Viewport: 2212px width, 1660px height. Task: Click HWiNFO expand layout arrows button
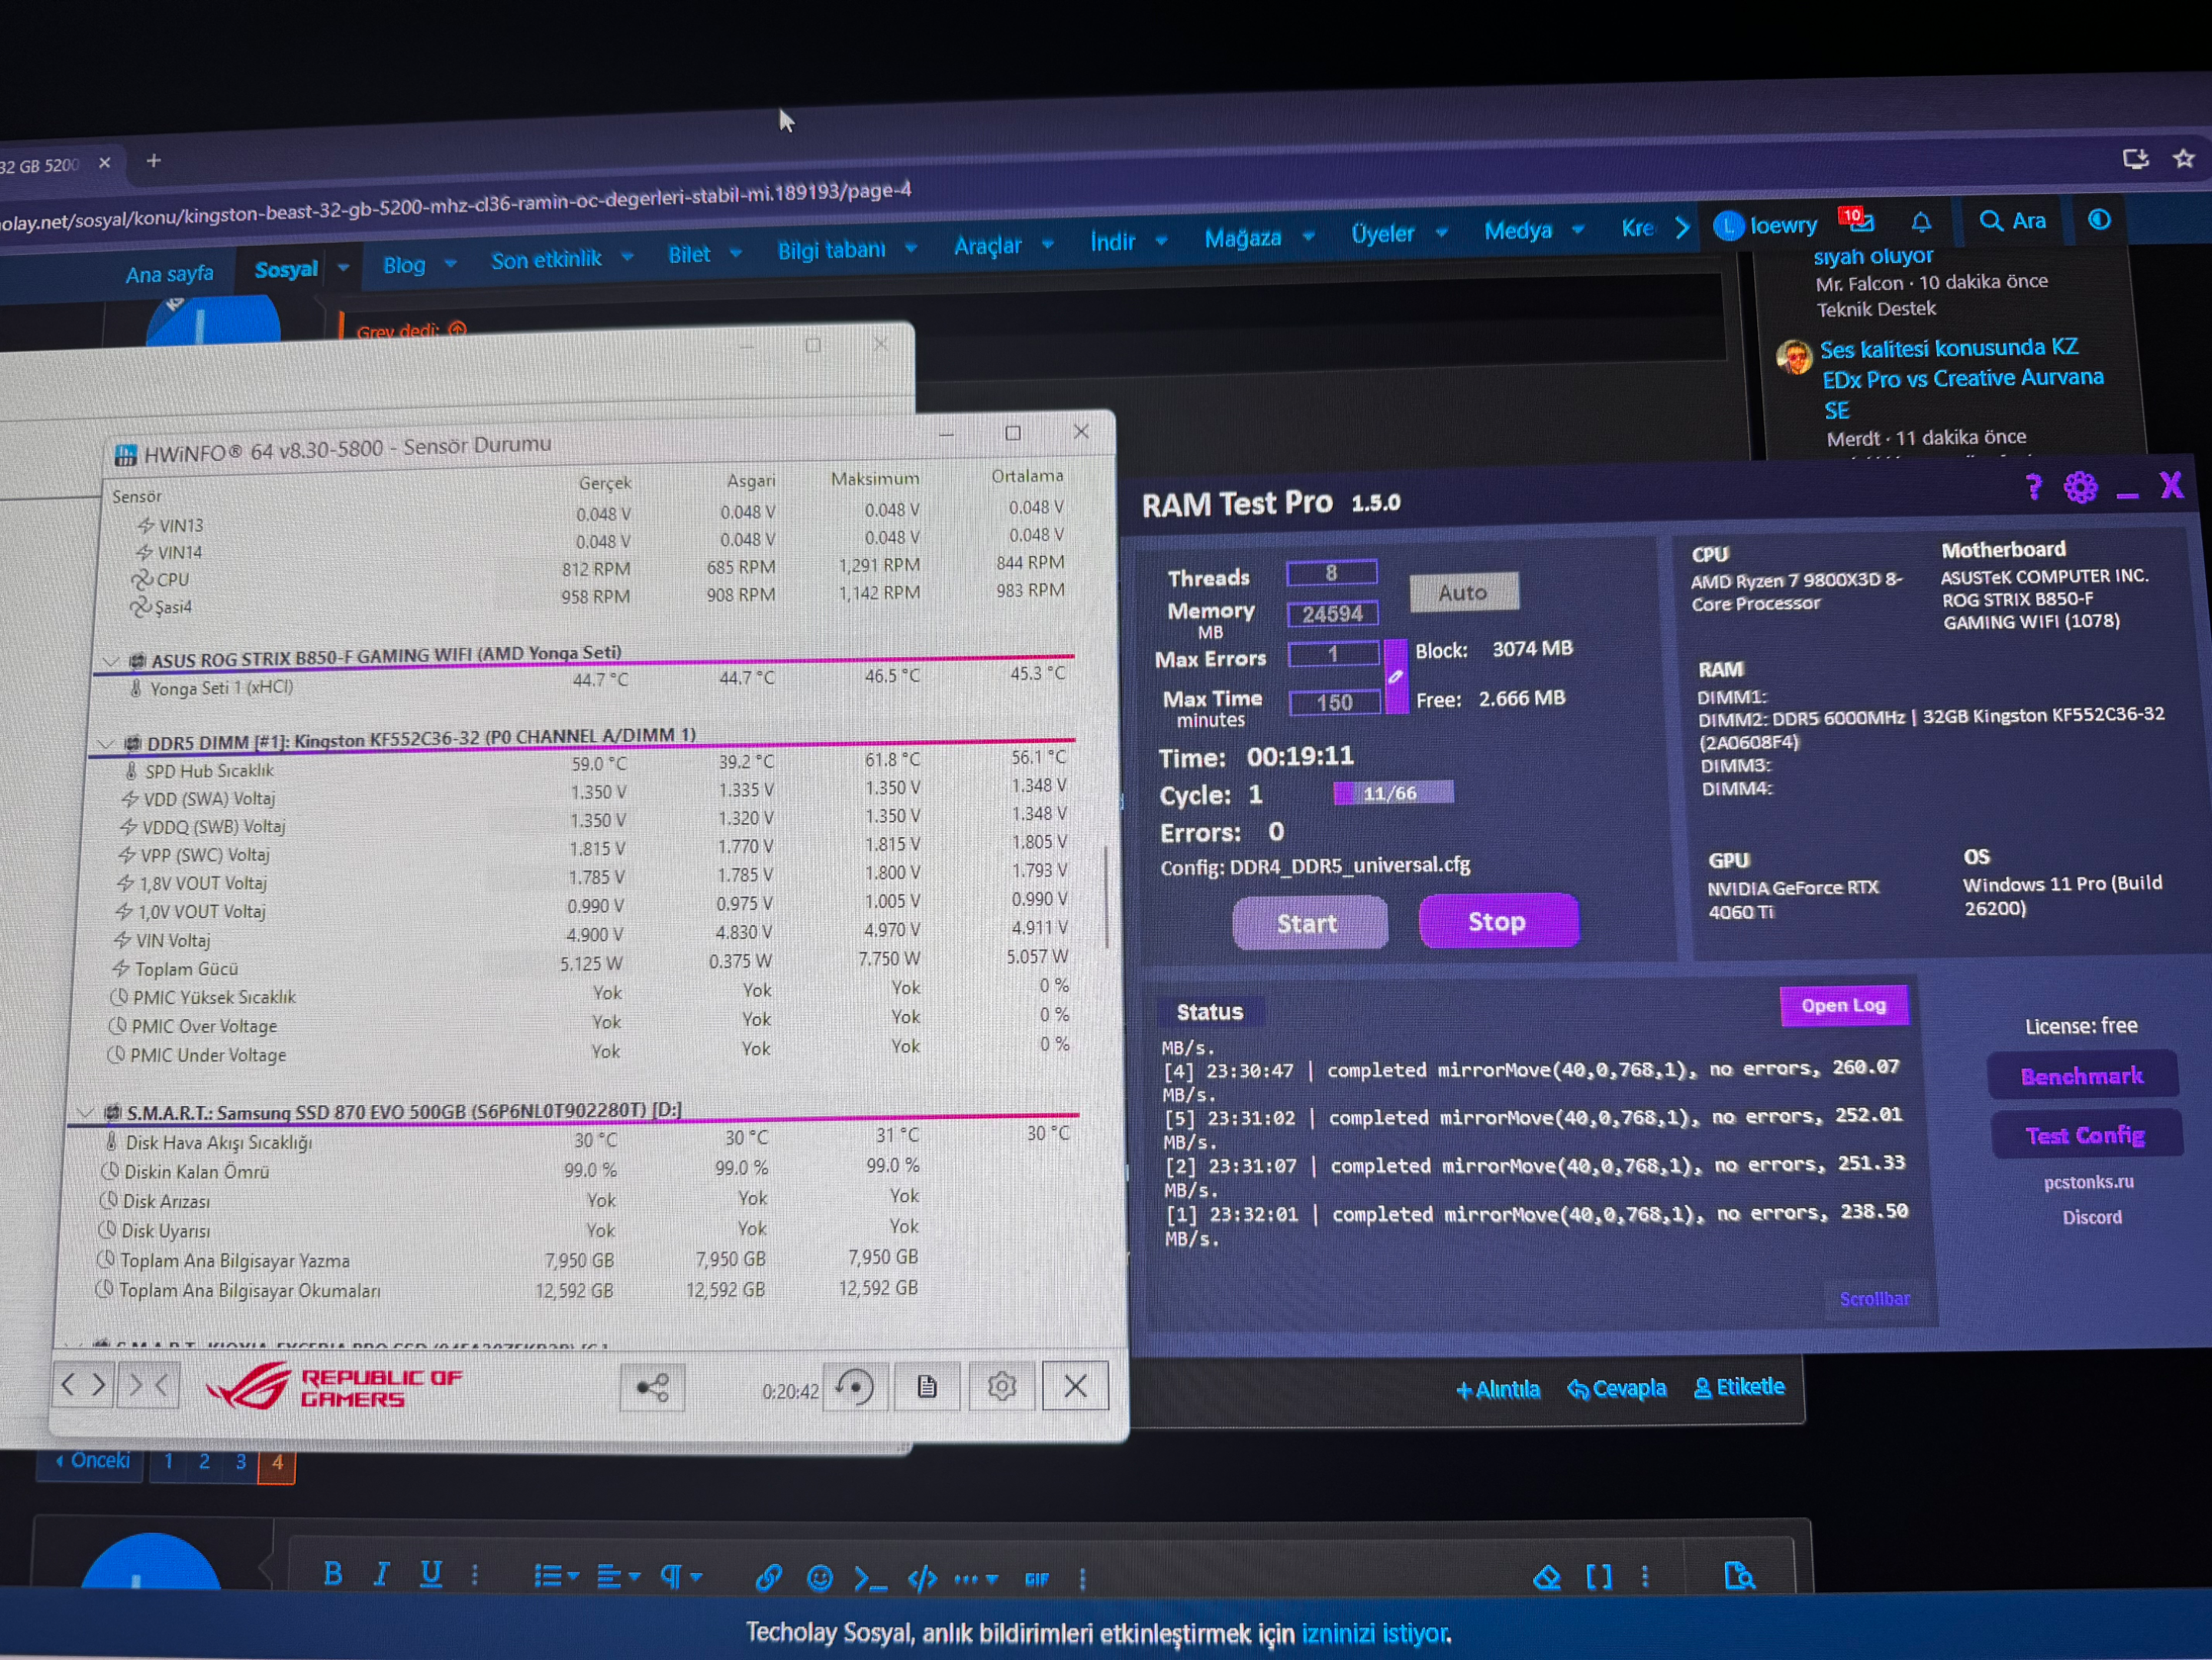pos(83,1385)
